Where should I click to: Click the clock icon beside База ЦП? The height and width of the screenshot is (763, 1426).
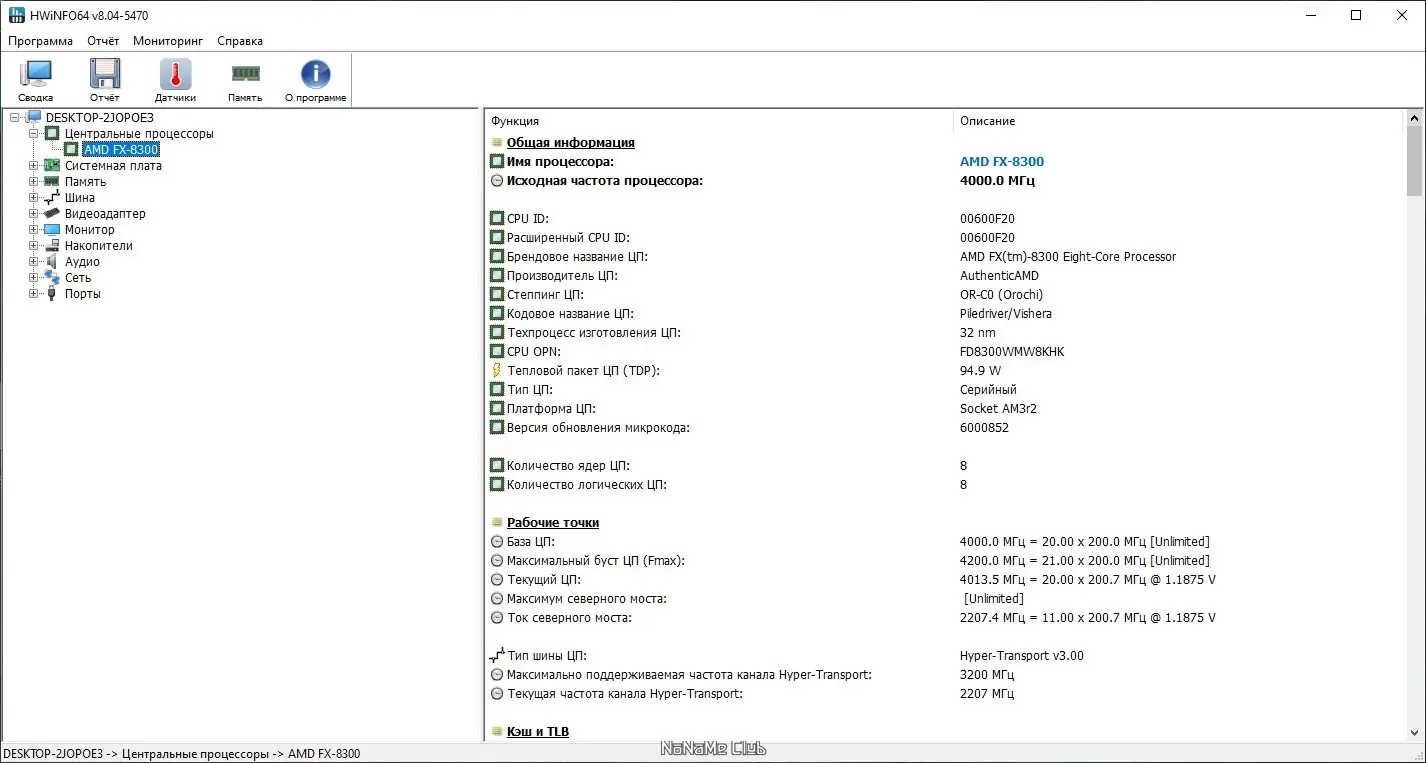click(x=497, y=542)
